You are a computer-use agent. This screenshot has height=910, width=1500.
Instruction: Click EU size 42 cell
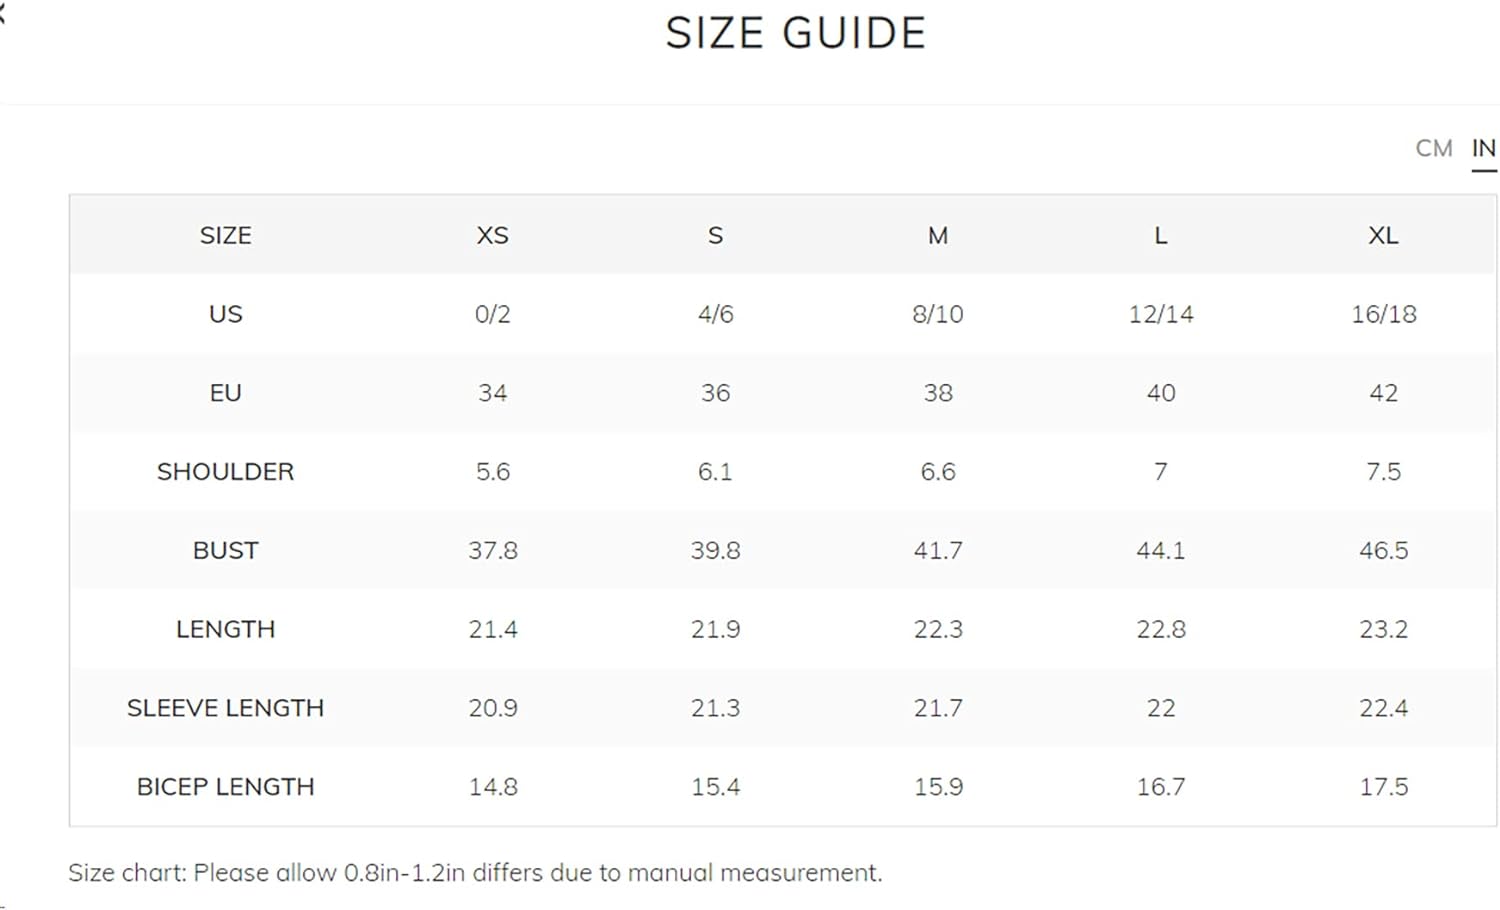pos(1383,393)
